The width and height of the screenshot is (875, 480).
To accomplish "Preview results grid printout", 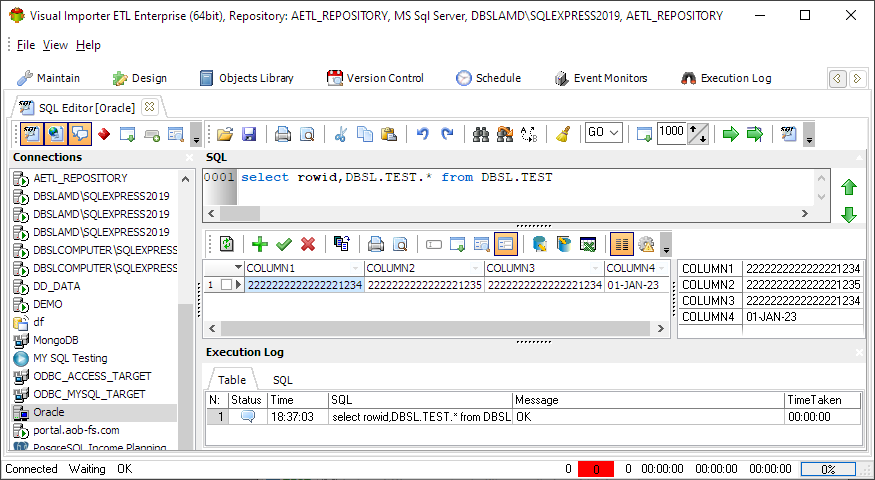I will [x=400, y=244].
